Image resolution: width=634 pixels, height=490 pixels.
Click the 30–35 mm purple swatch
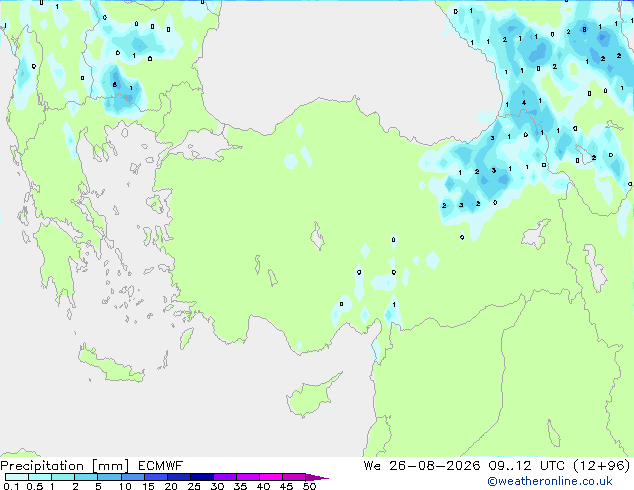[225, 477]
